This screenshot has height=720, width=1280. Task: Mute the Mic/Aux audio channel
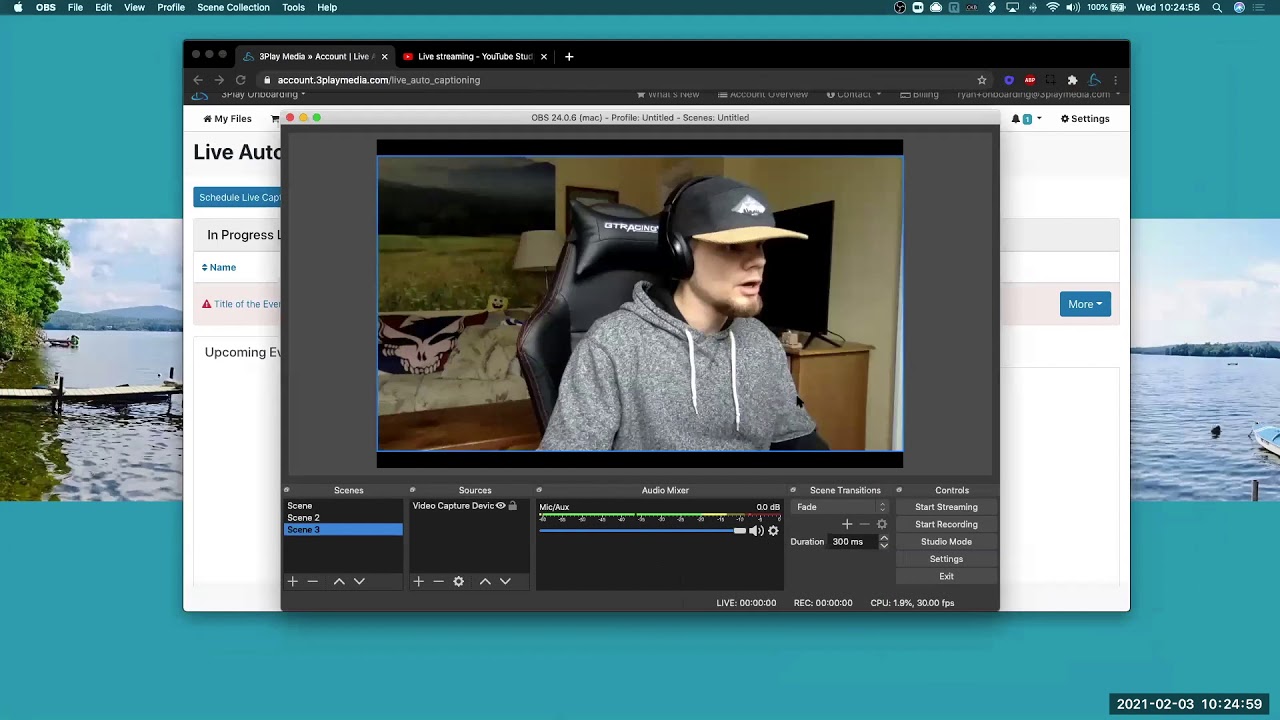tap(756, 531)
